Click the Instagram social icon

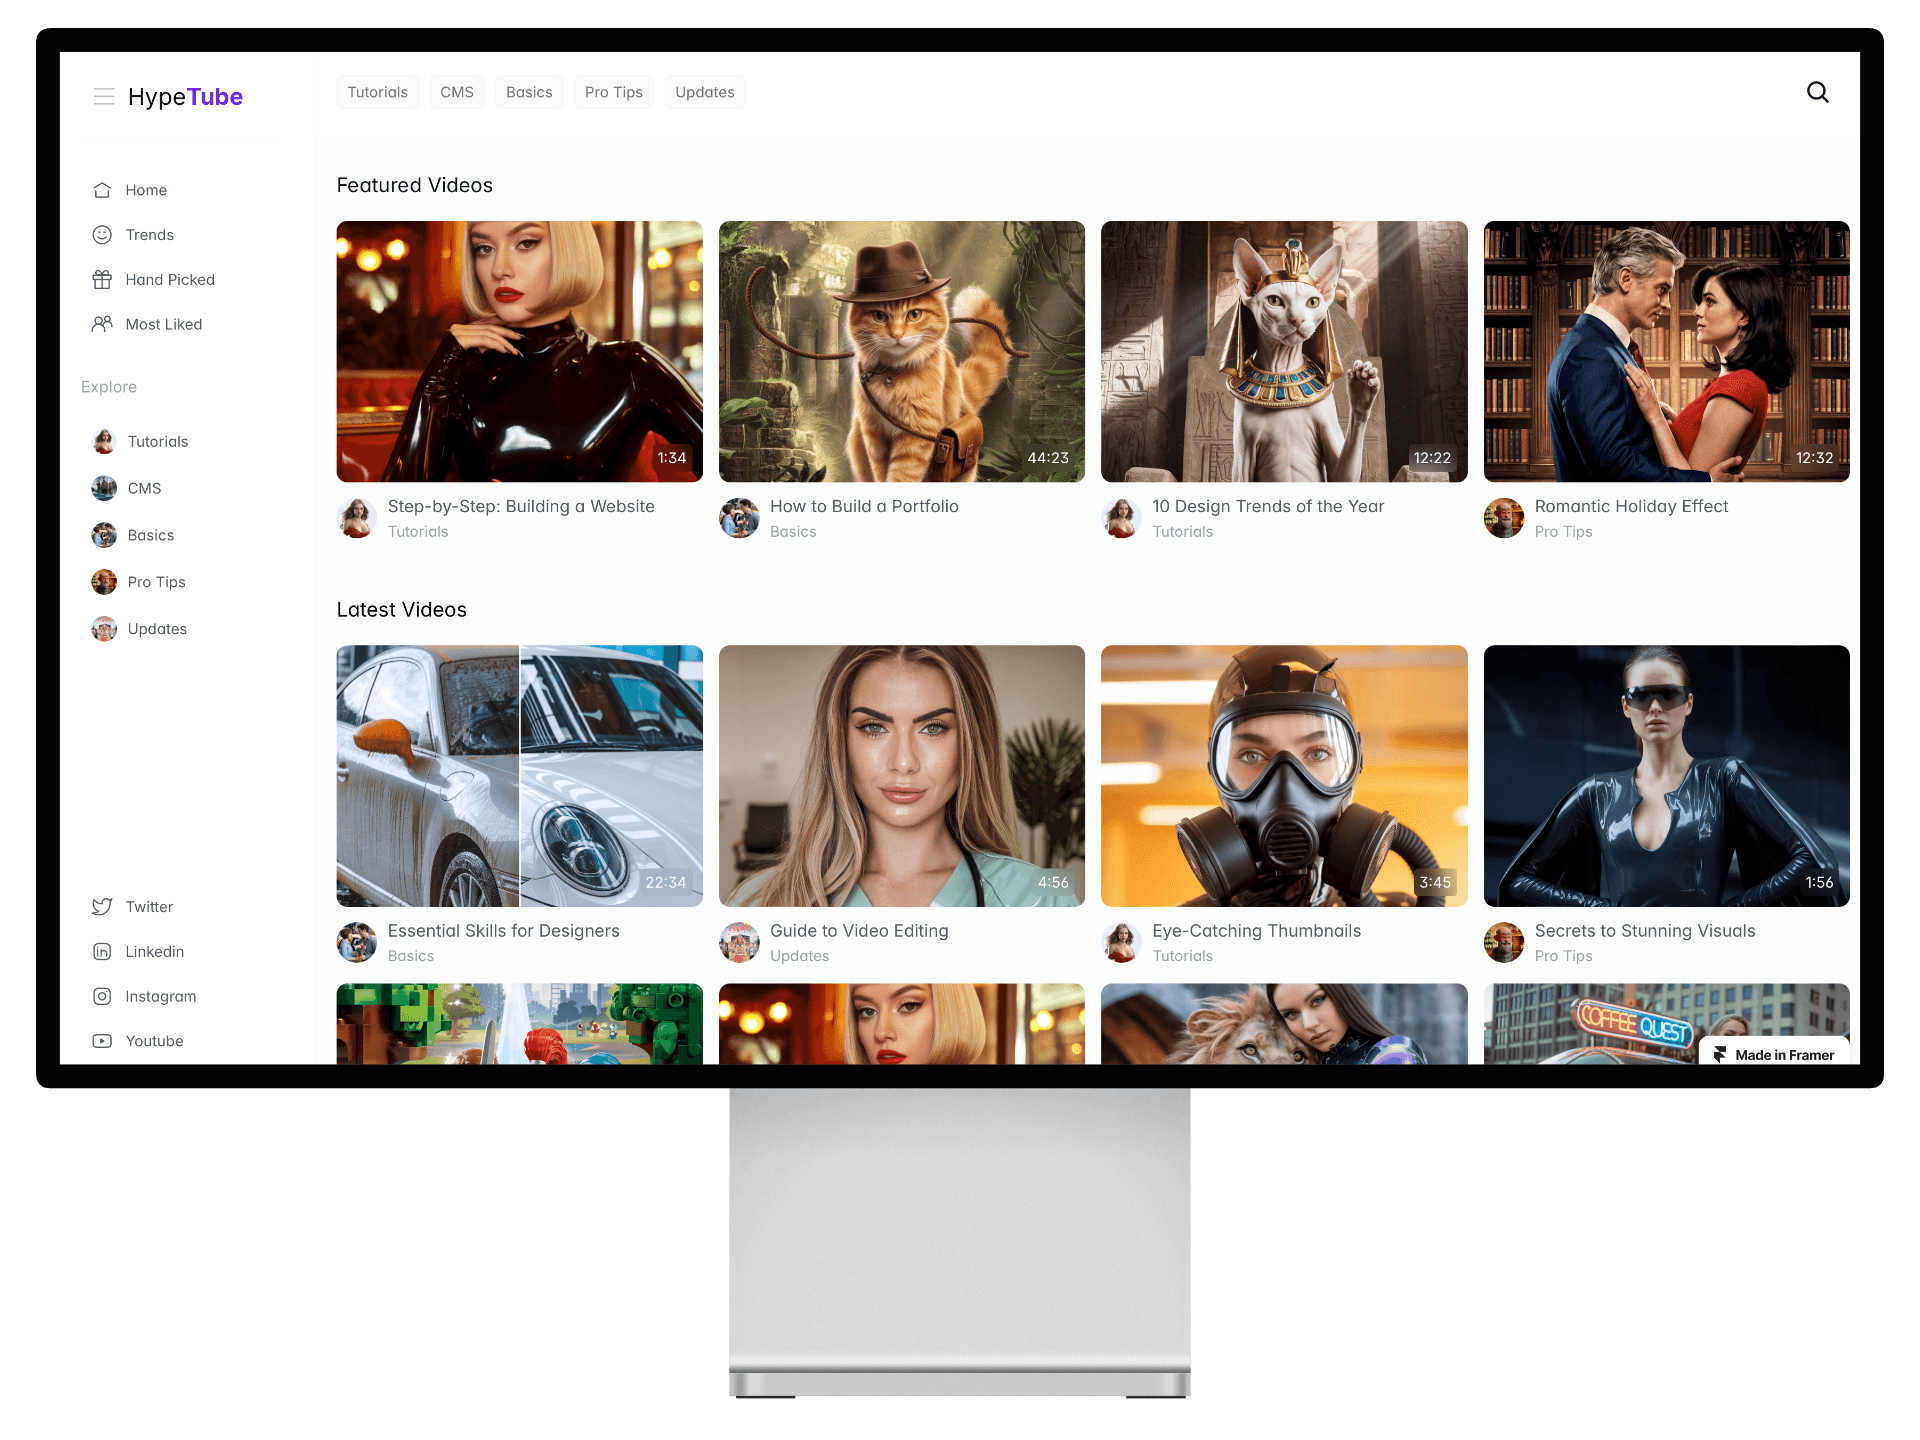click(103, 995)
